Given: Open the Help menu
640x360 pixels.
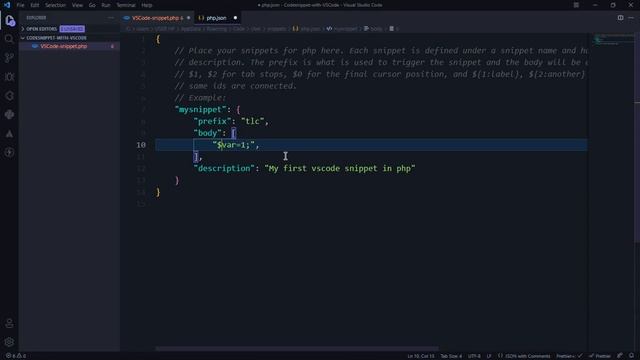Looking at the screenshot, I should (147, 5).
